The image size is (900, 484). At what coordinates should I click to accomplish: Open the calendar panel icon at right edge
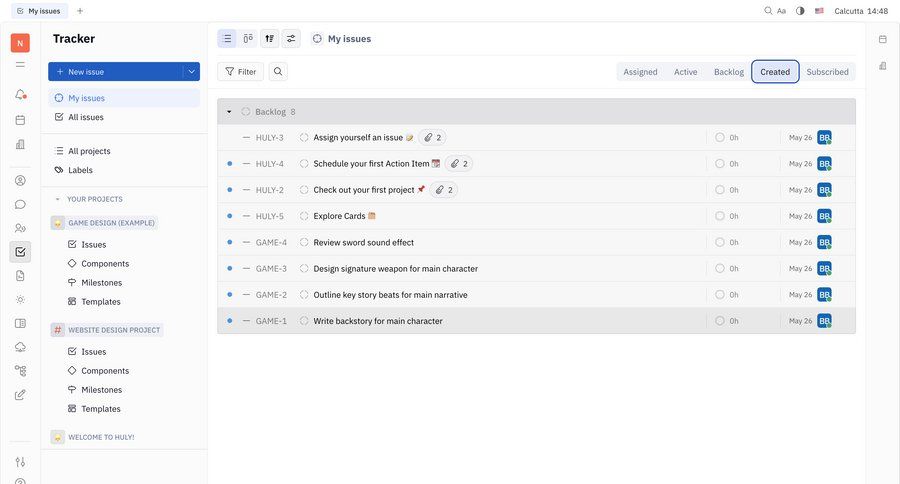[883, 39]
